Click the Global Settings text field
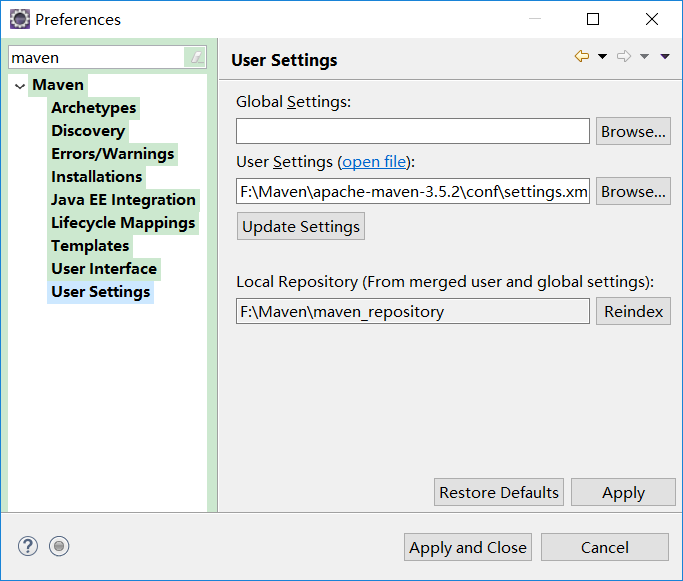This screenshot has width=683, height=581. [x=412, y=131]
